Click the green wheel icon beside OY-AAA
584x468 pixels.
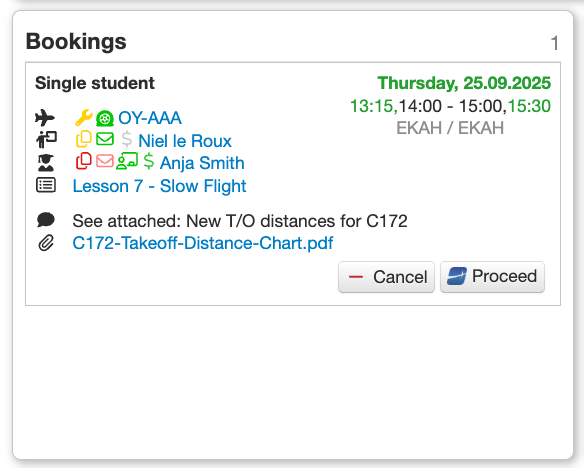[105, 118]
